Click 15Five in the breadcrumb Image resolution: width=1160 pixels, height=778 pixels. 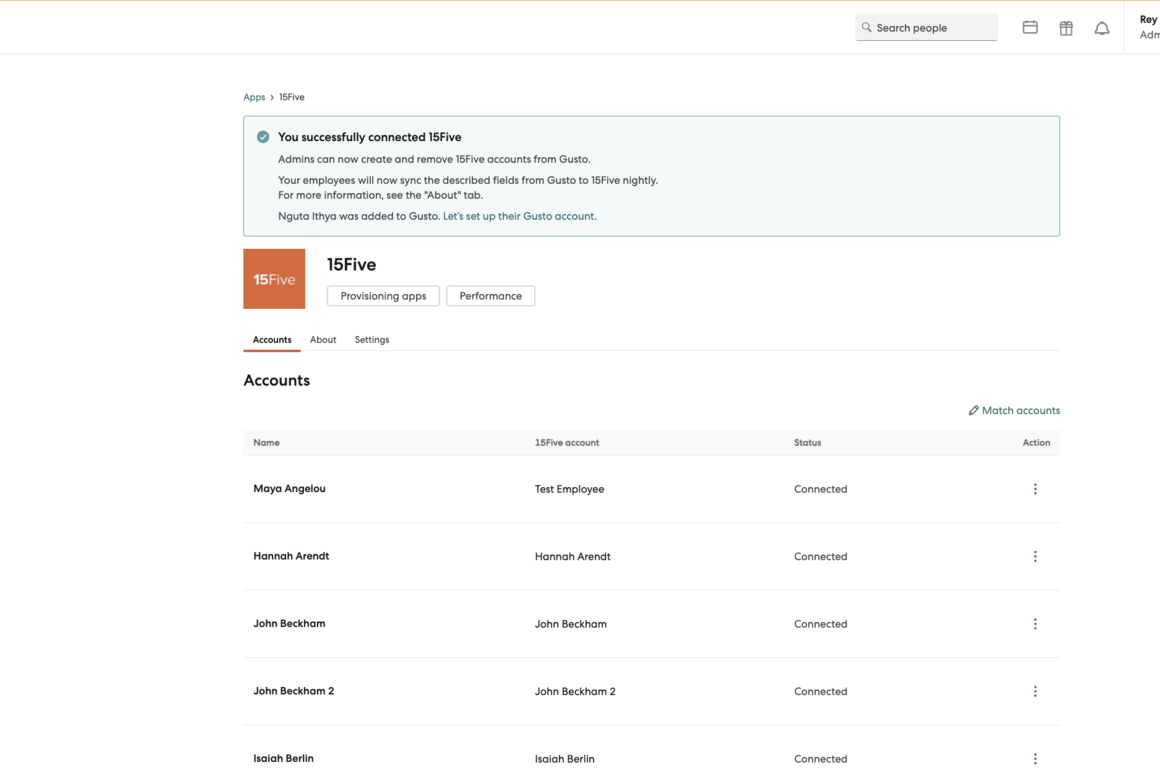point(291,97)
